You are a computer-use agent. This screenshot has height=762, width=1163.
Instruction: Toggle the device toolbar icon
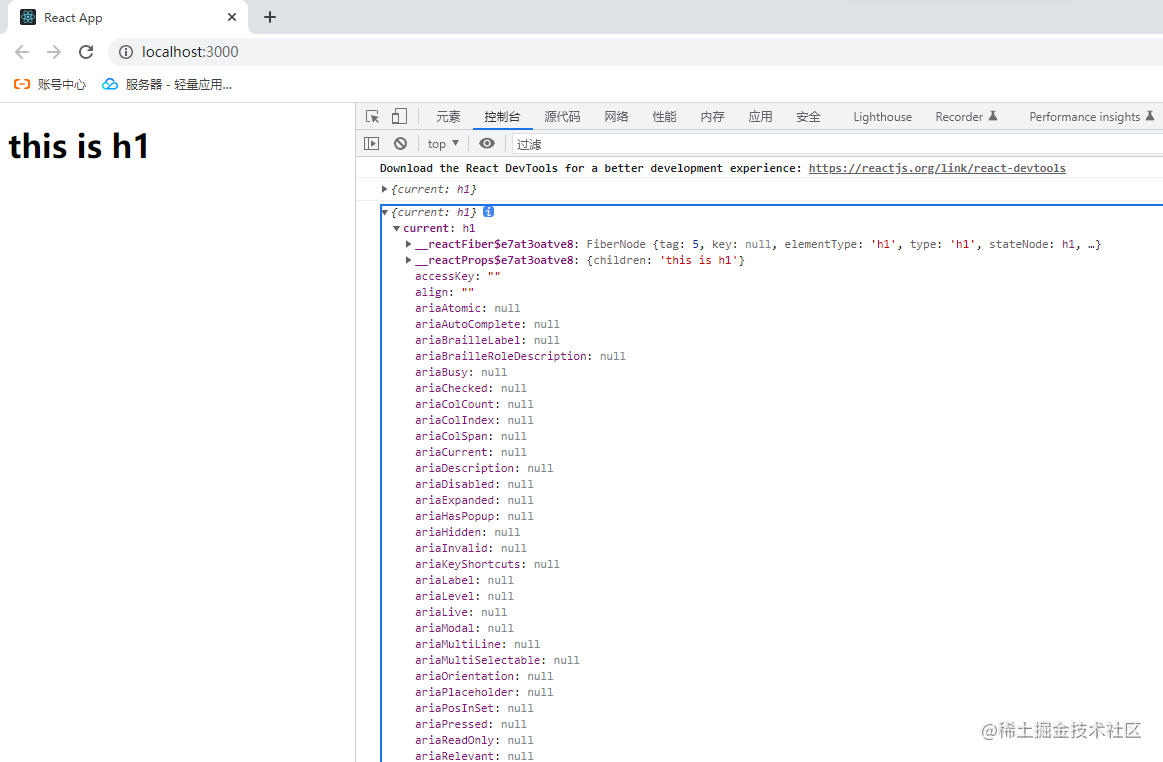point(399,116)
